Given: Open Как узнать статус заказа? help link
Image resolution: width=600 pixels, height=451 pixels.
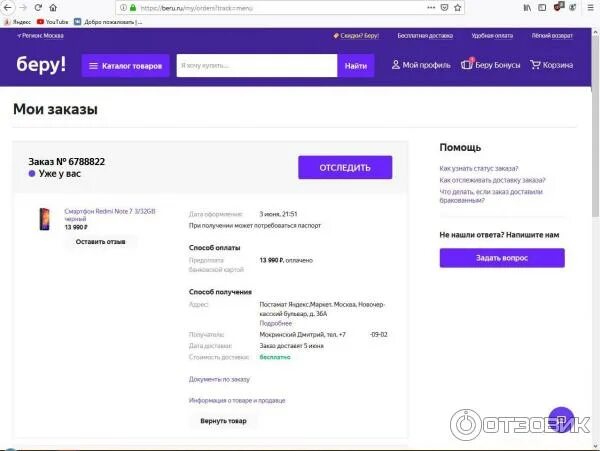Looking at the screenshot, I should click(479, 168).
